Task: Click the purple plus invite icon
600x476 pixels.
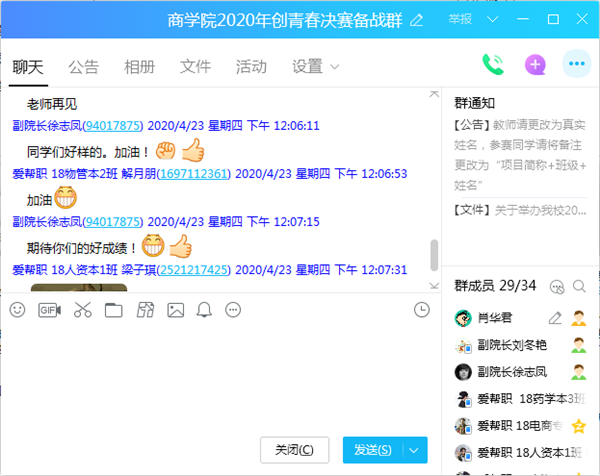Action: coord(536,65)
